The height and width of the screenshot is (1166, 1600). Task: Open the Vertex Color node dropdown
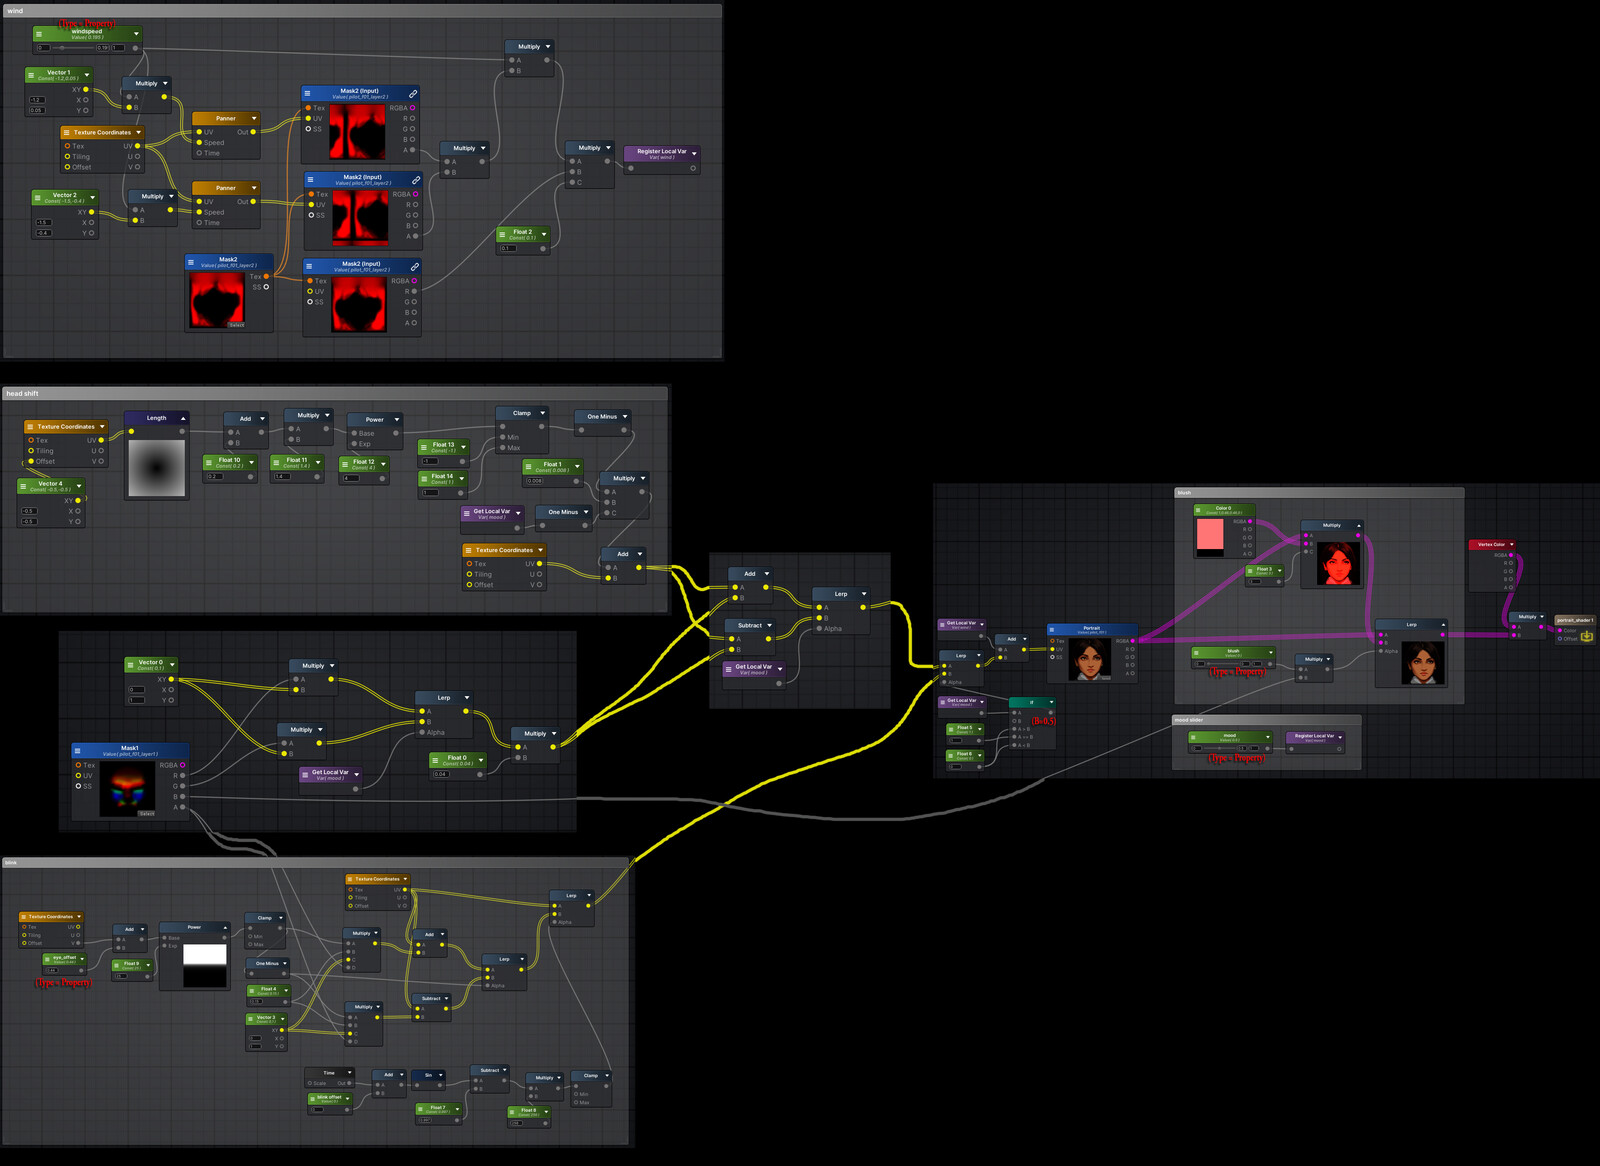pos(1511,545)
